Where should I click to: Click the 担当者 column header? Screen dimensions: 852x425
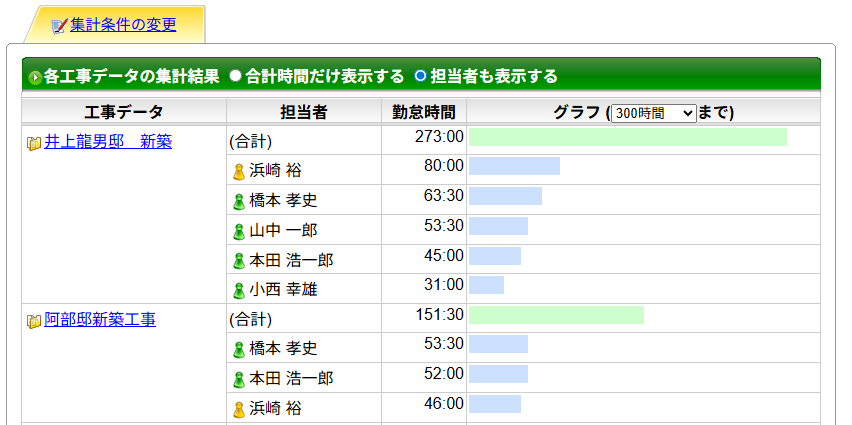[x=304, y=112]
